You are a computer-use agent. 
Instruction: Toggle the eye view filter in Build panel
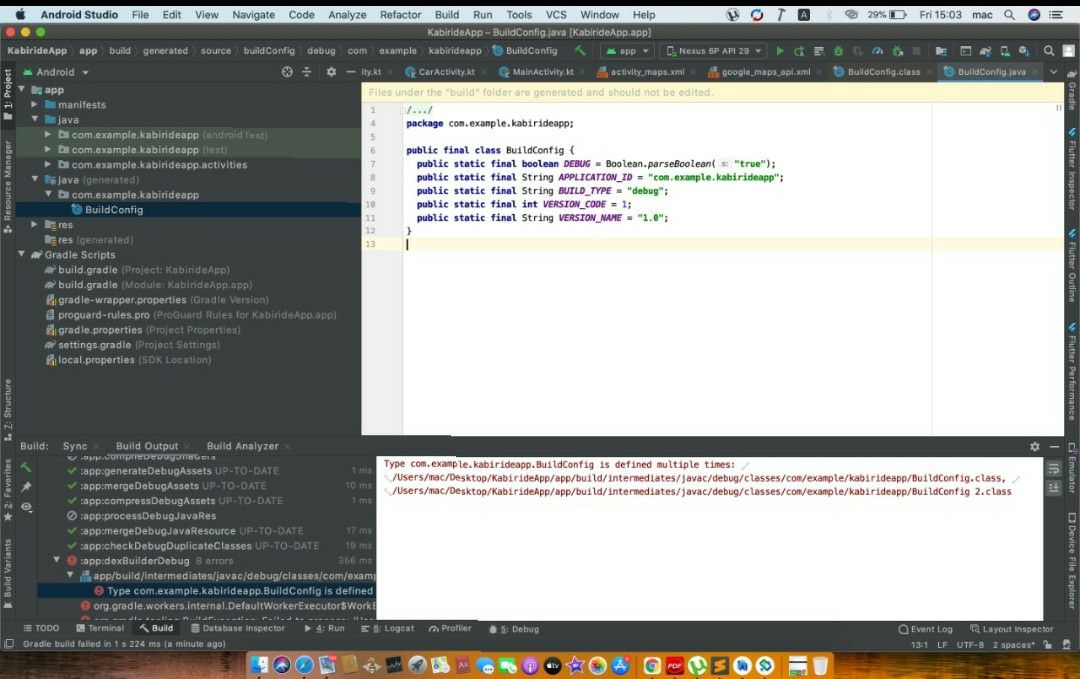pos(26,507)
